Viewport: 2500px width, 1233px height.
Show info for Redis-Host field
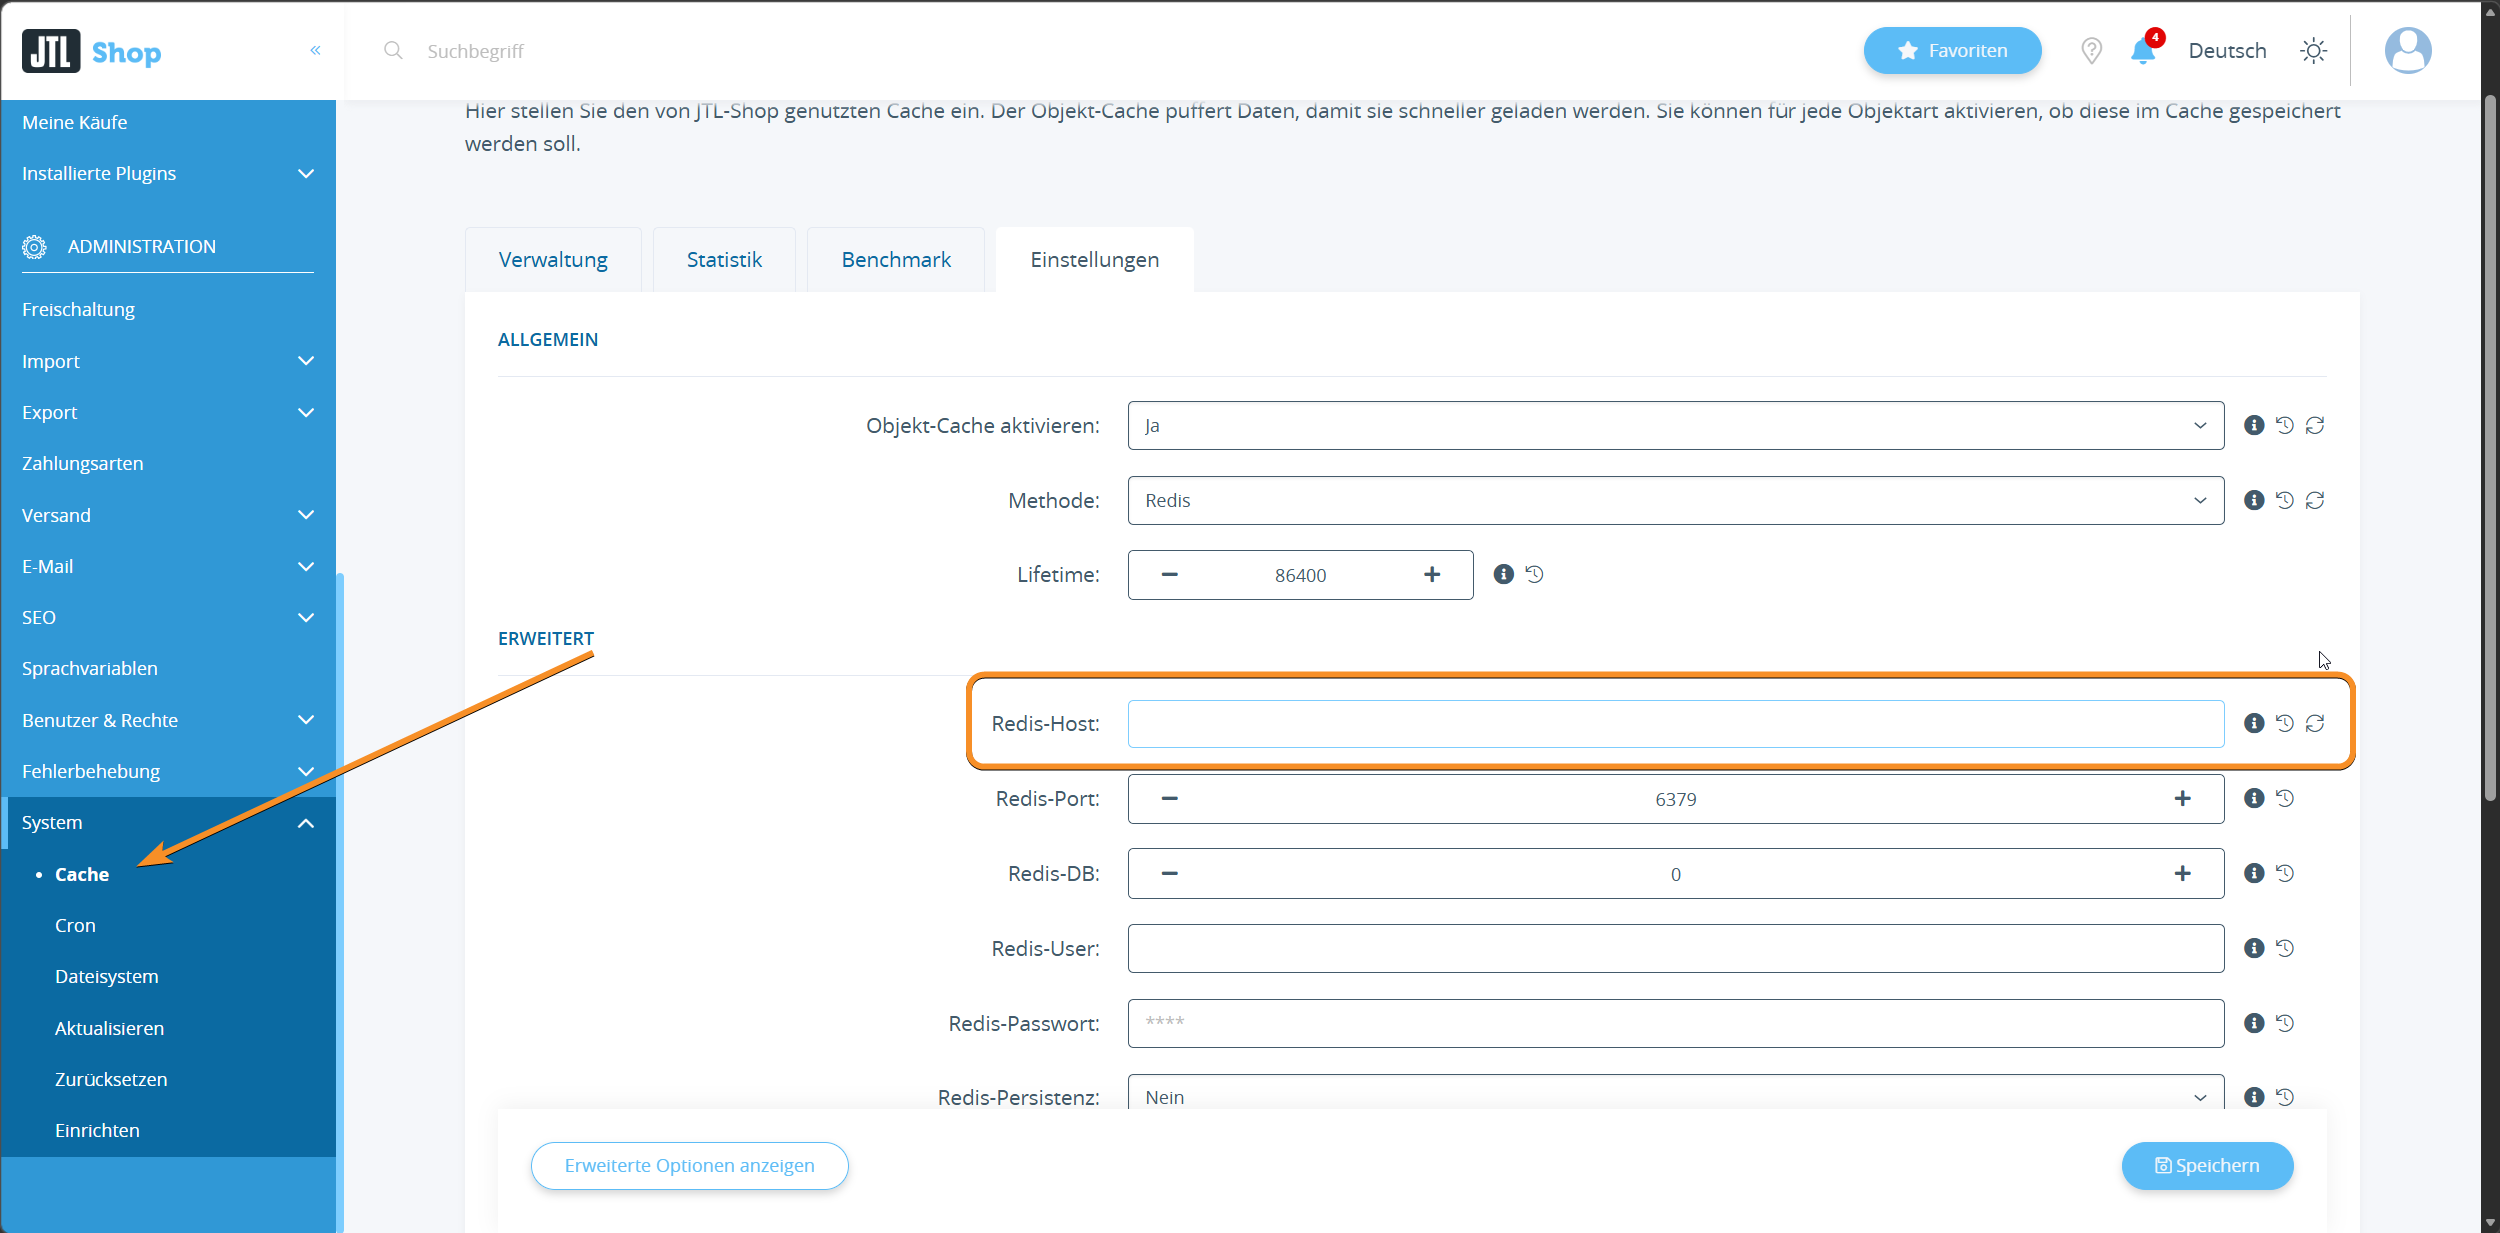coord(2253,723)
